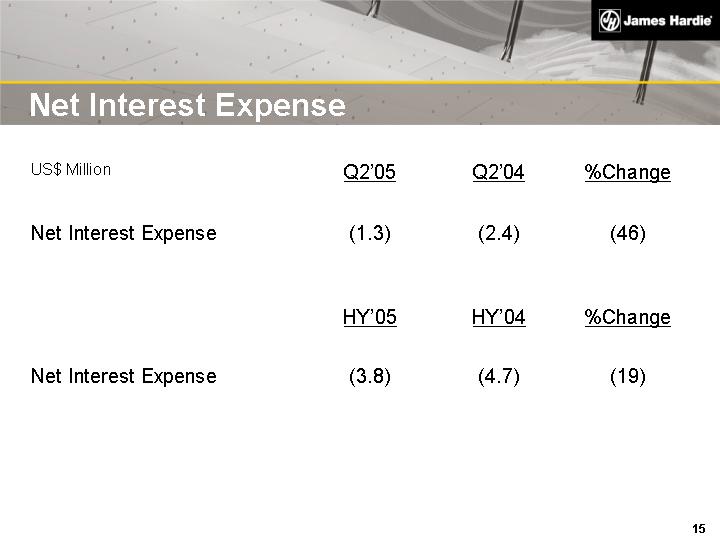Viewport: 720px width, 540px height.
Task: Select the %Change header beside Q2'04
Action: coord(627,173)
